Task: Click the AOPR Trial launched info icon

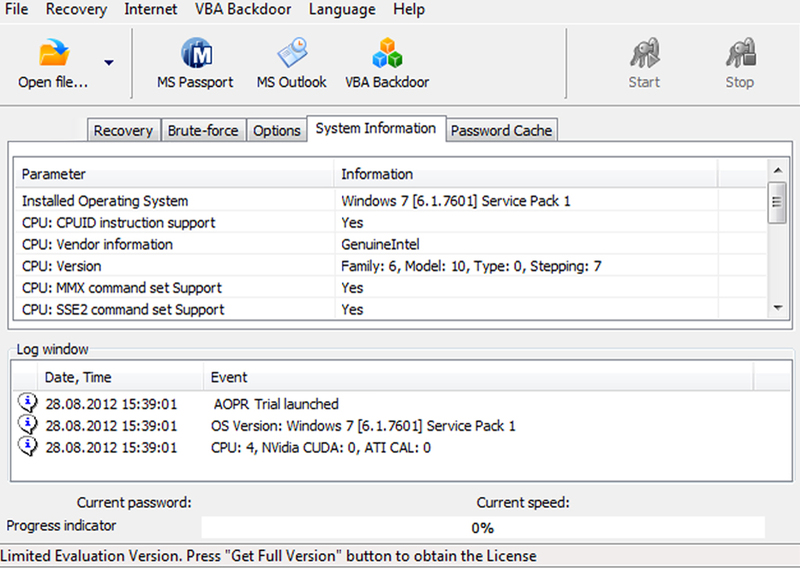Action: 28,403
